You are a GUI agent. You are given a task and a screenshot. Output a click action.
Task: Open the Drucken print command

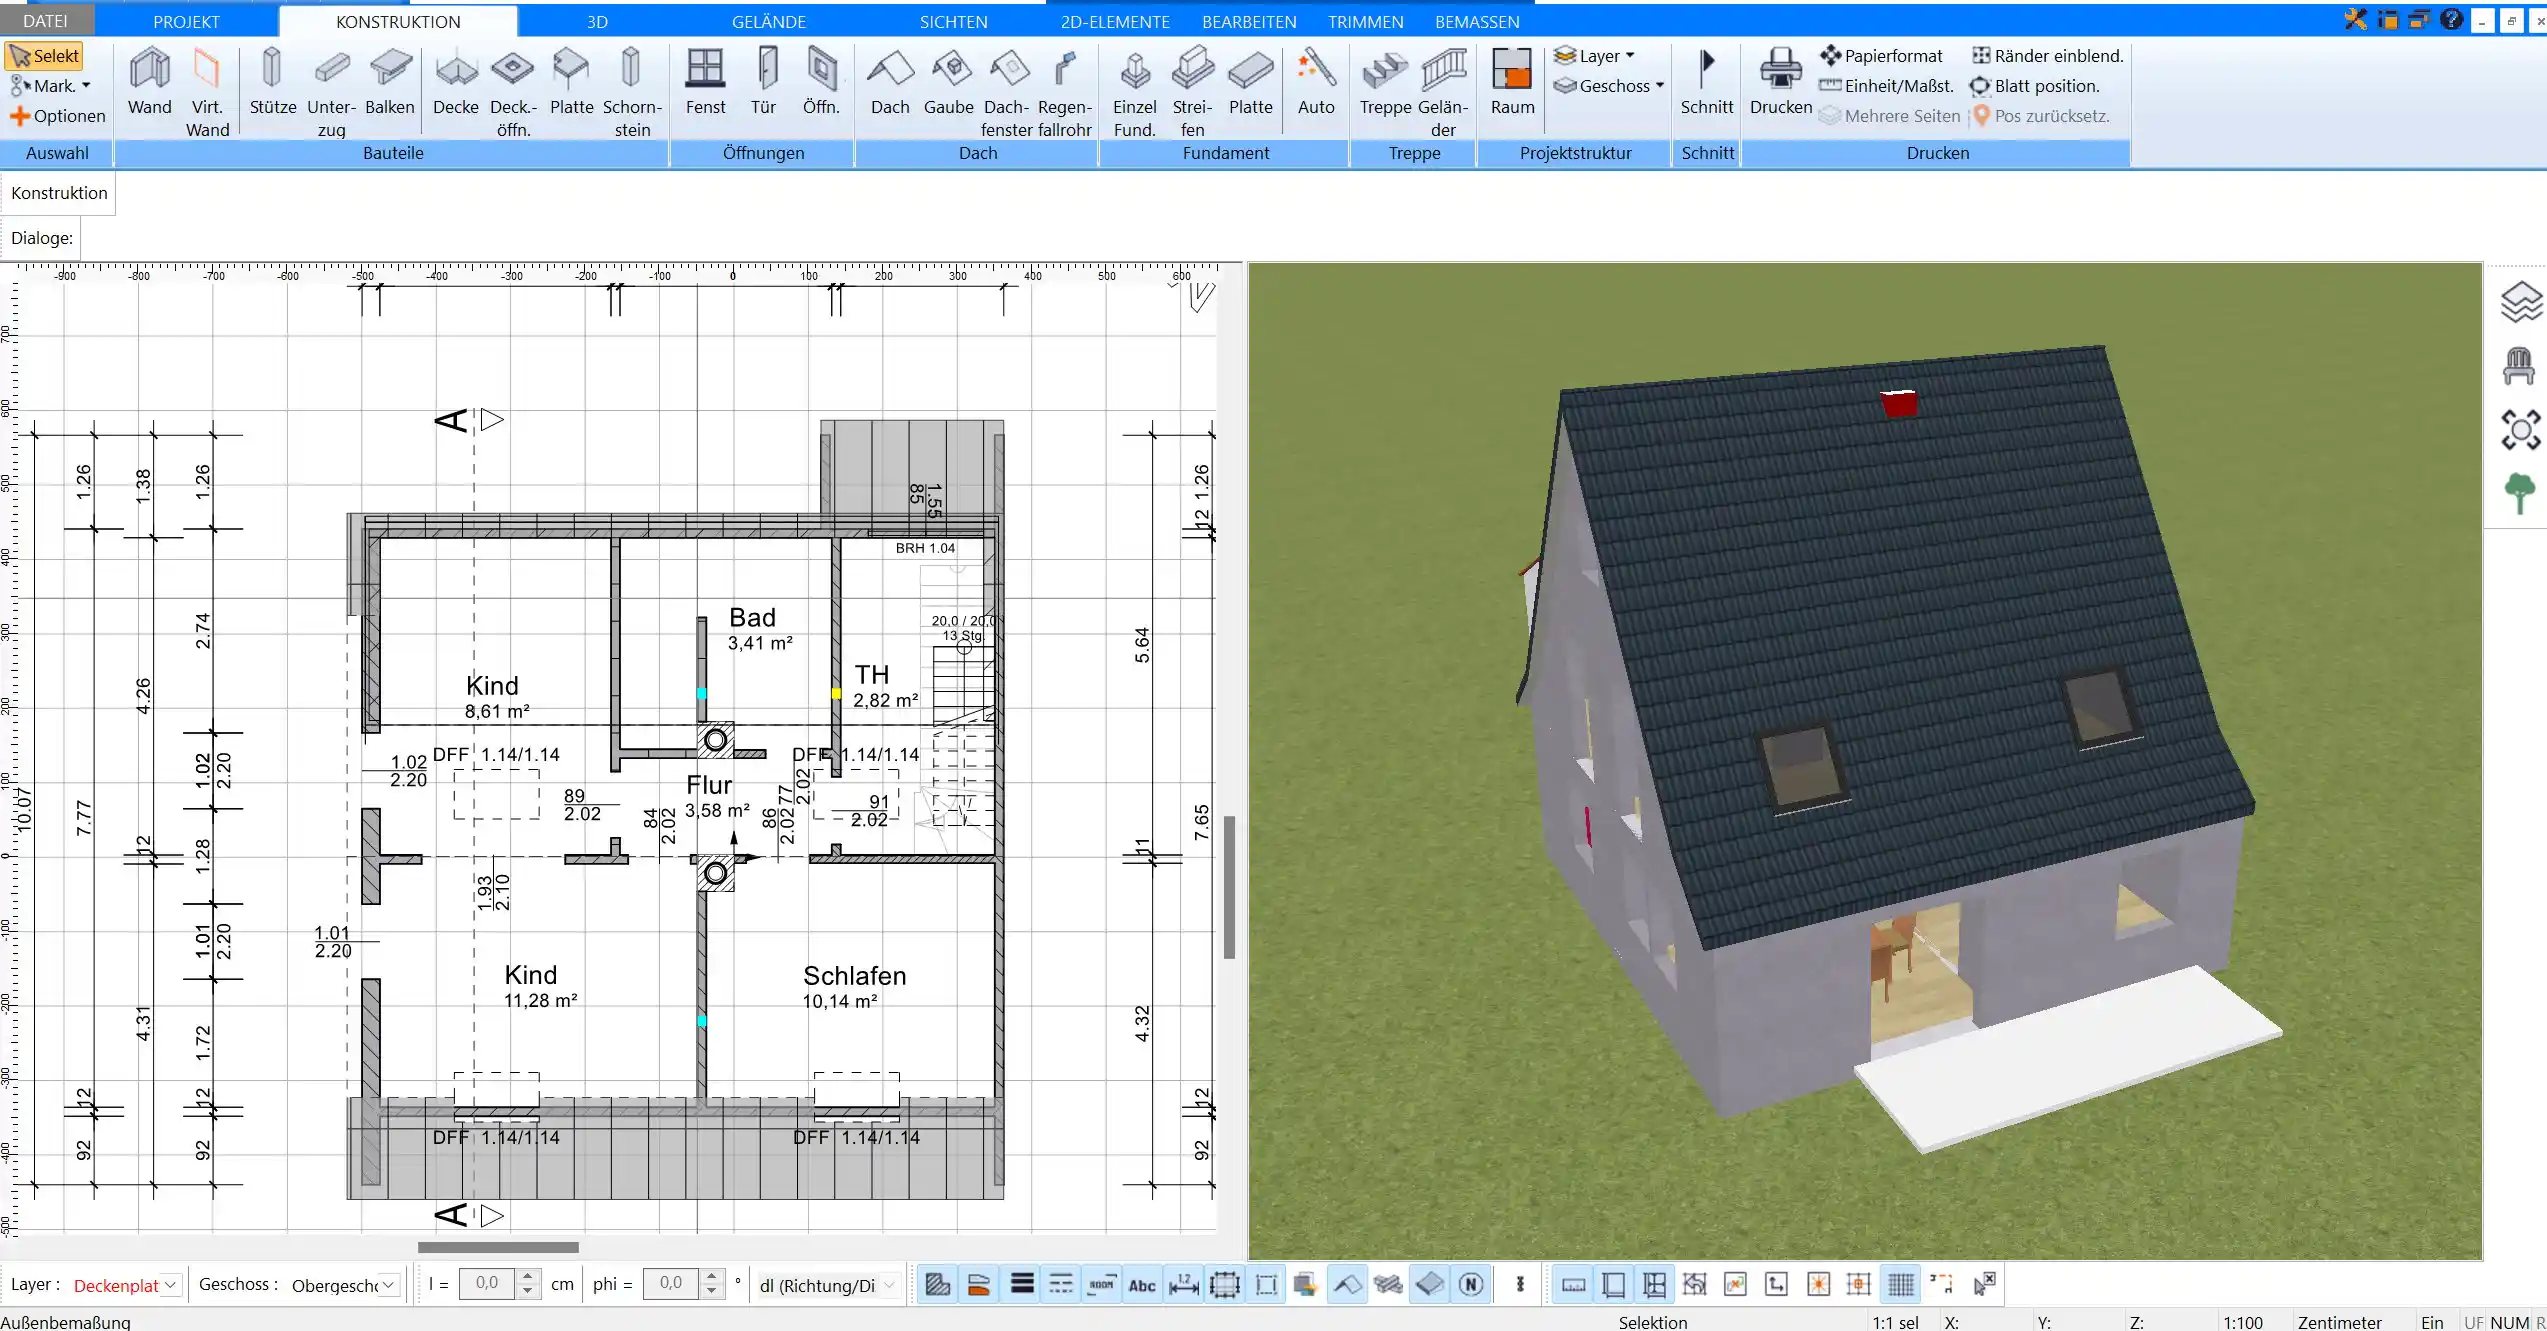[x=1780, y=82]
